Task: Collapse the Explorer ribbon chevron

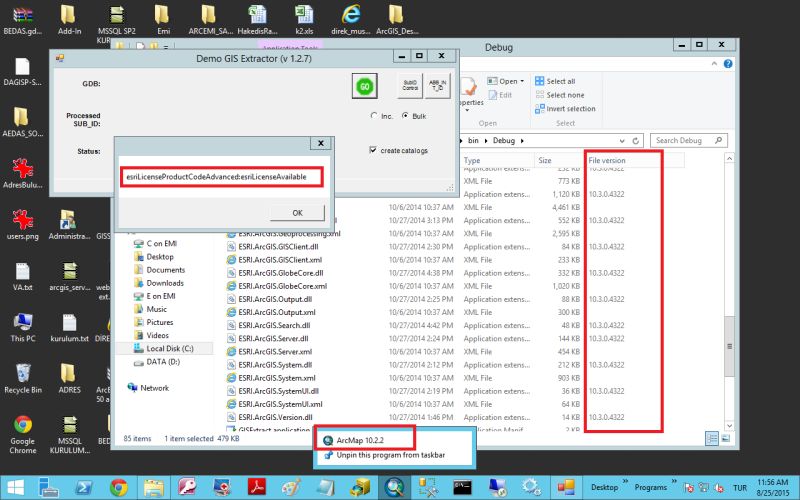Action: [714, 64]
